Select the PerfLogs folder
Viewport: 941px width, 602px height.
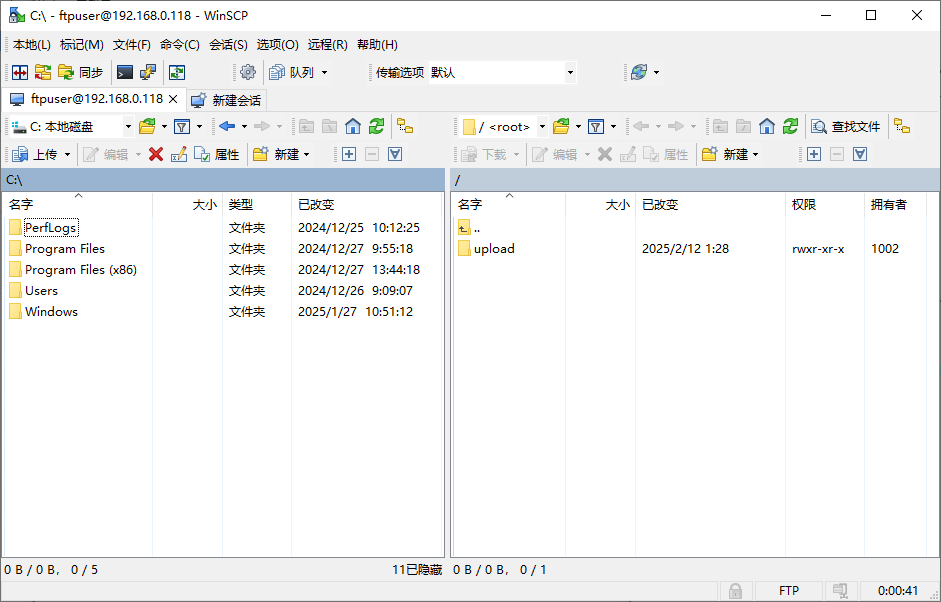(50, 228)
